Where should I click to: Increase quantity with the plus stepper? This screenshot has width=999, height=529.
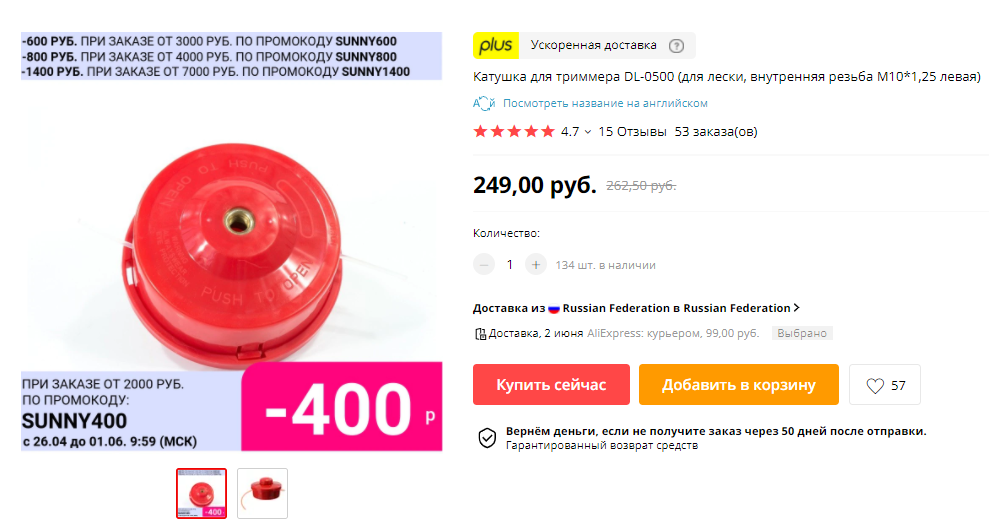(536, 264)
